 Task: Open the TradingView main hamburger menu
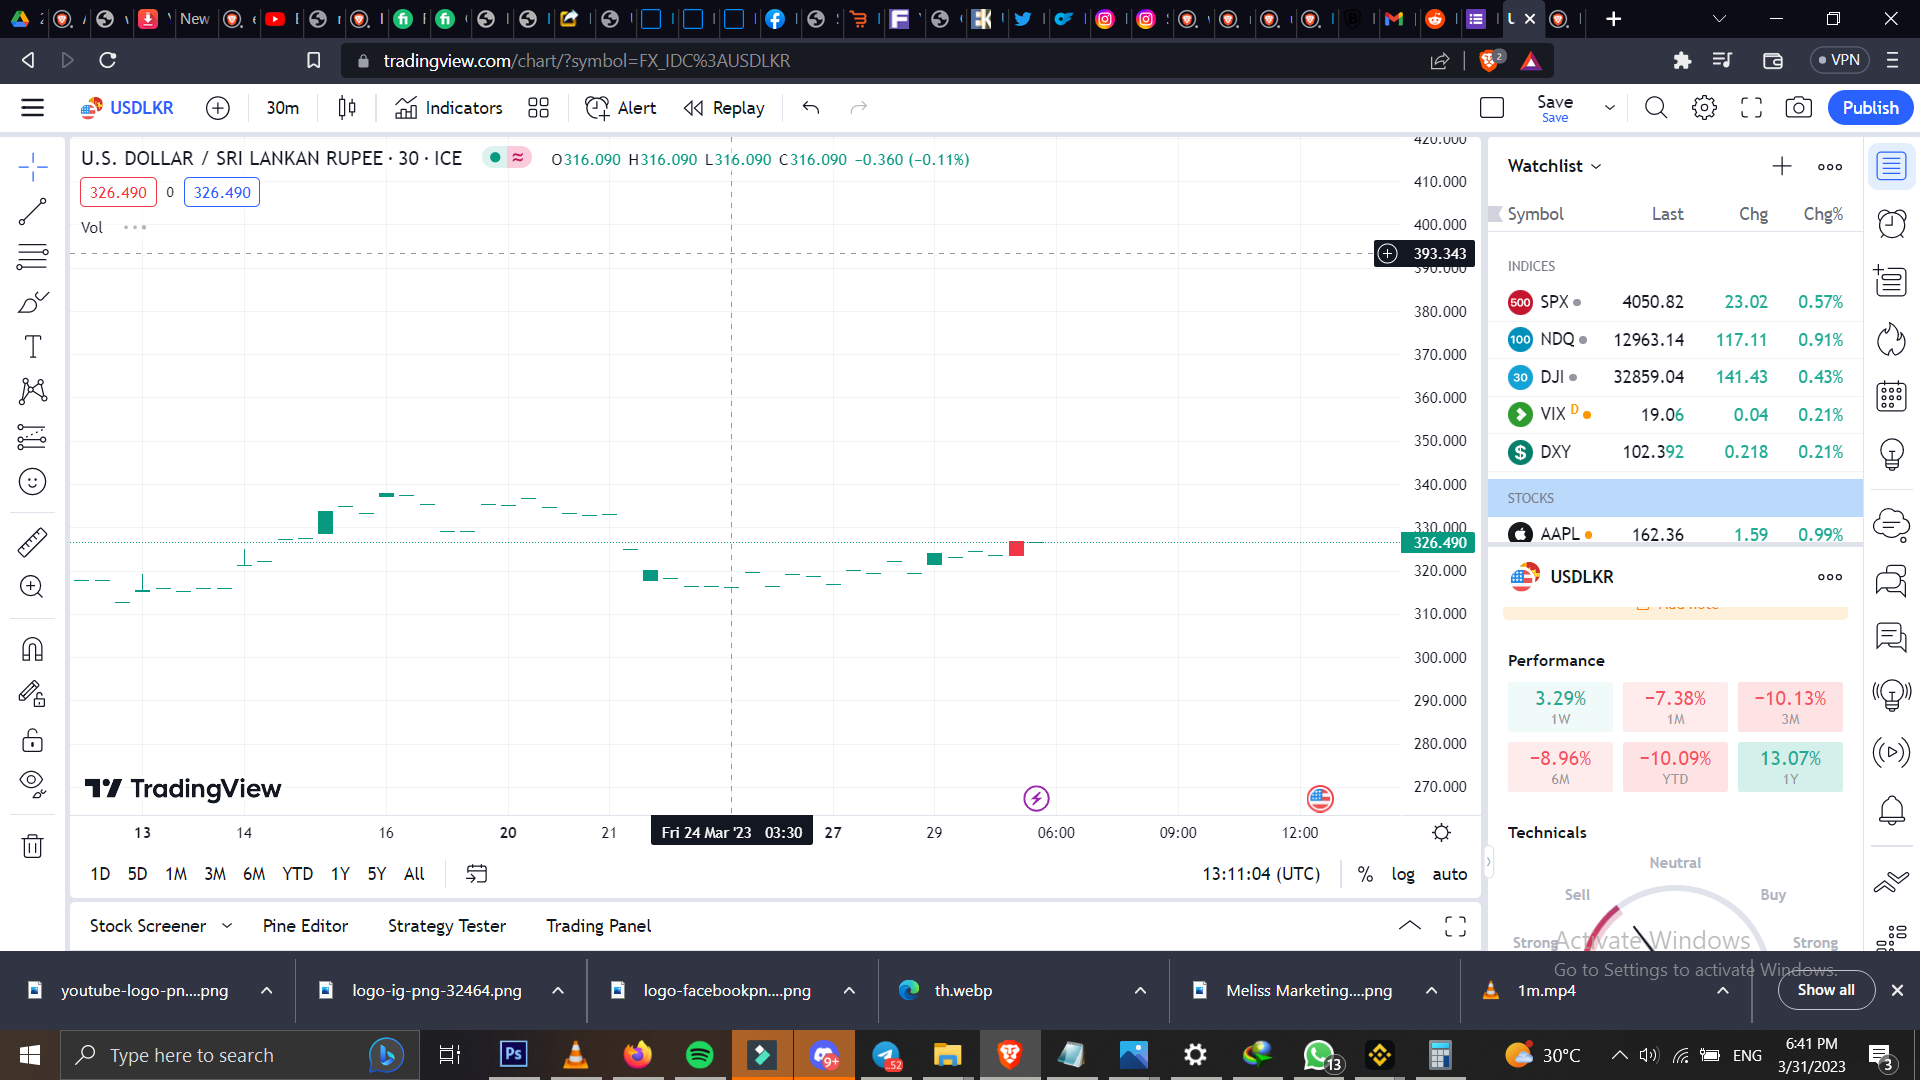coord(32,108)
